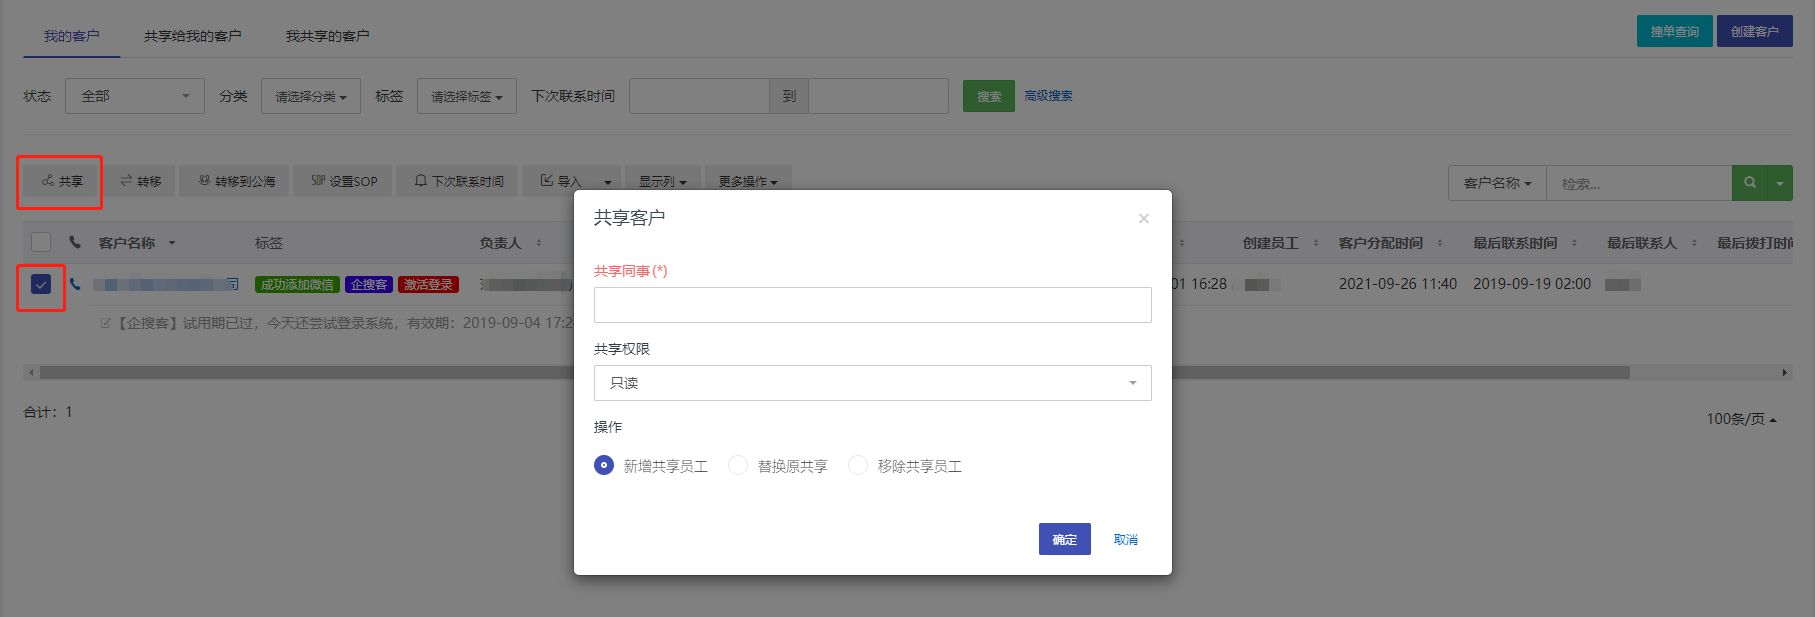Click the phone icon in table header
This screenshot has height=617, width=1815.
point(75,242)
